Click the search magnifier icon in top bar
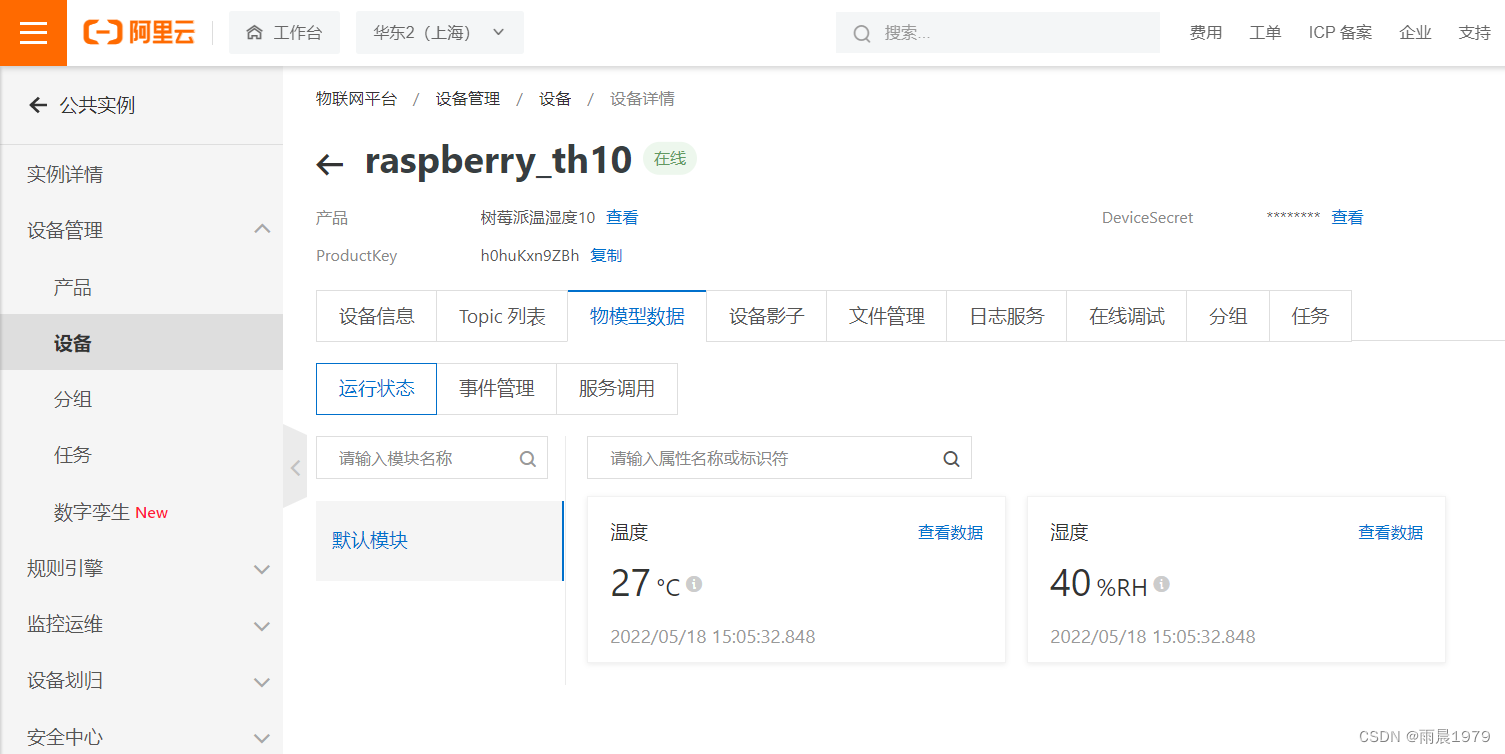The height and width of the screenshot is (754, 1505). click(x=862, y=34)
